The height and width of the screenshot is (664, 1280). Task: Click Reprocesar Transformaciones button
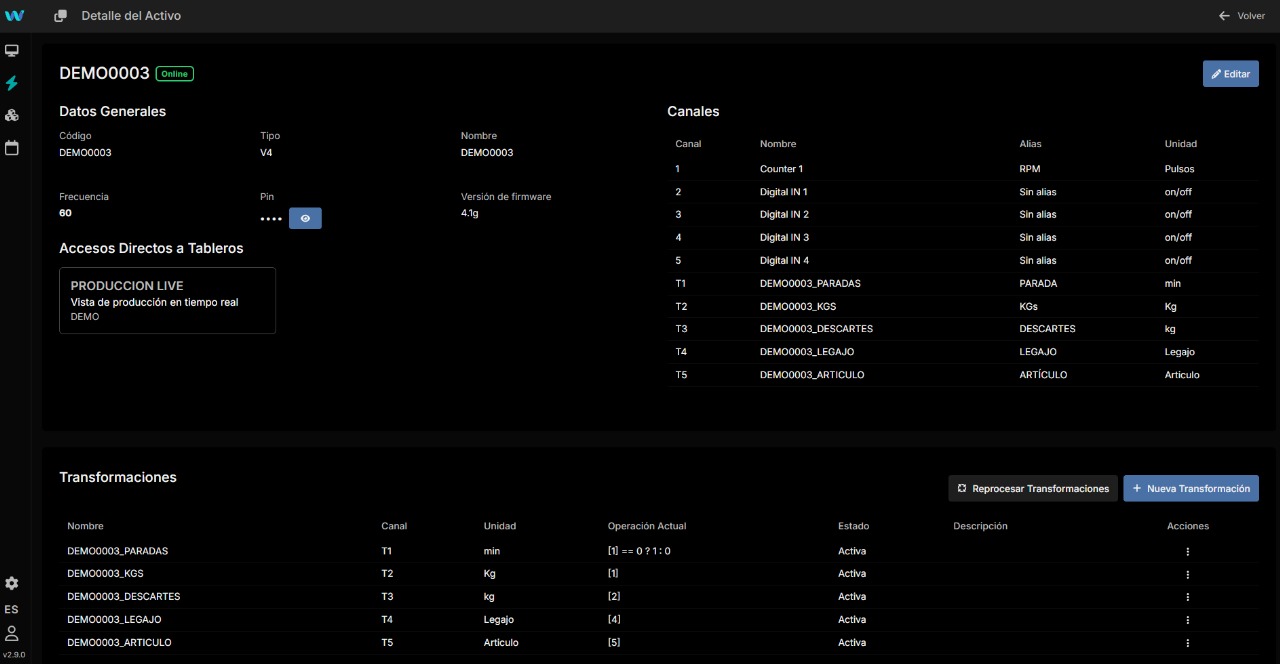1032,489
